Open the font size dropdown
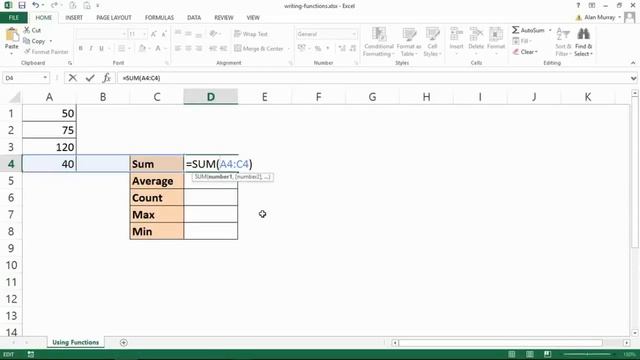Viewport: 640px width, 360px height. pyautogui.click(x=144, y=34)
